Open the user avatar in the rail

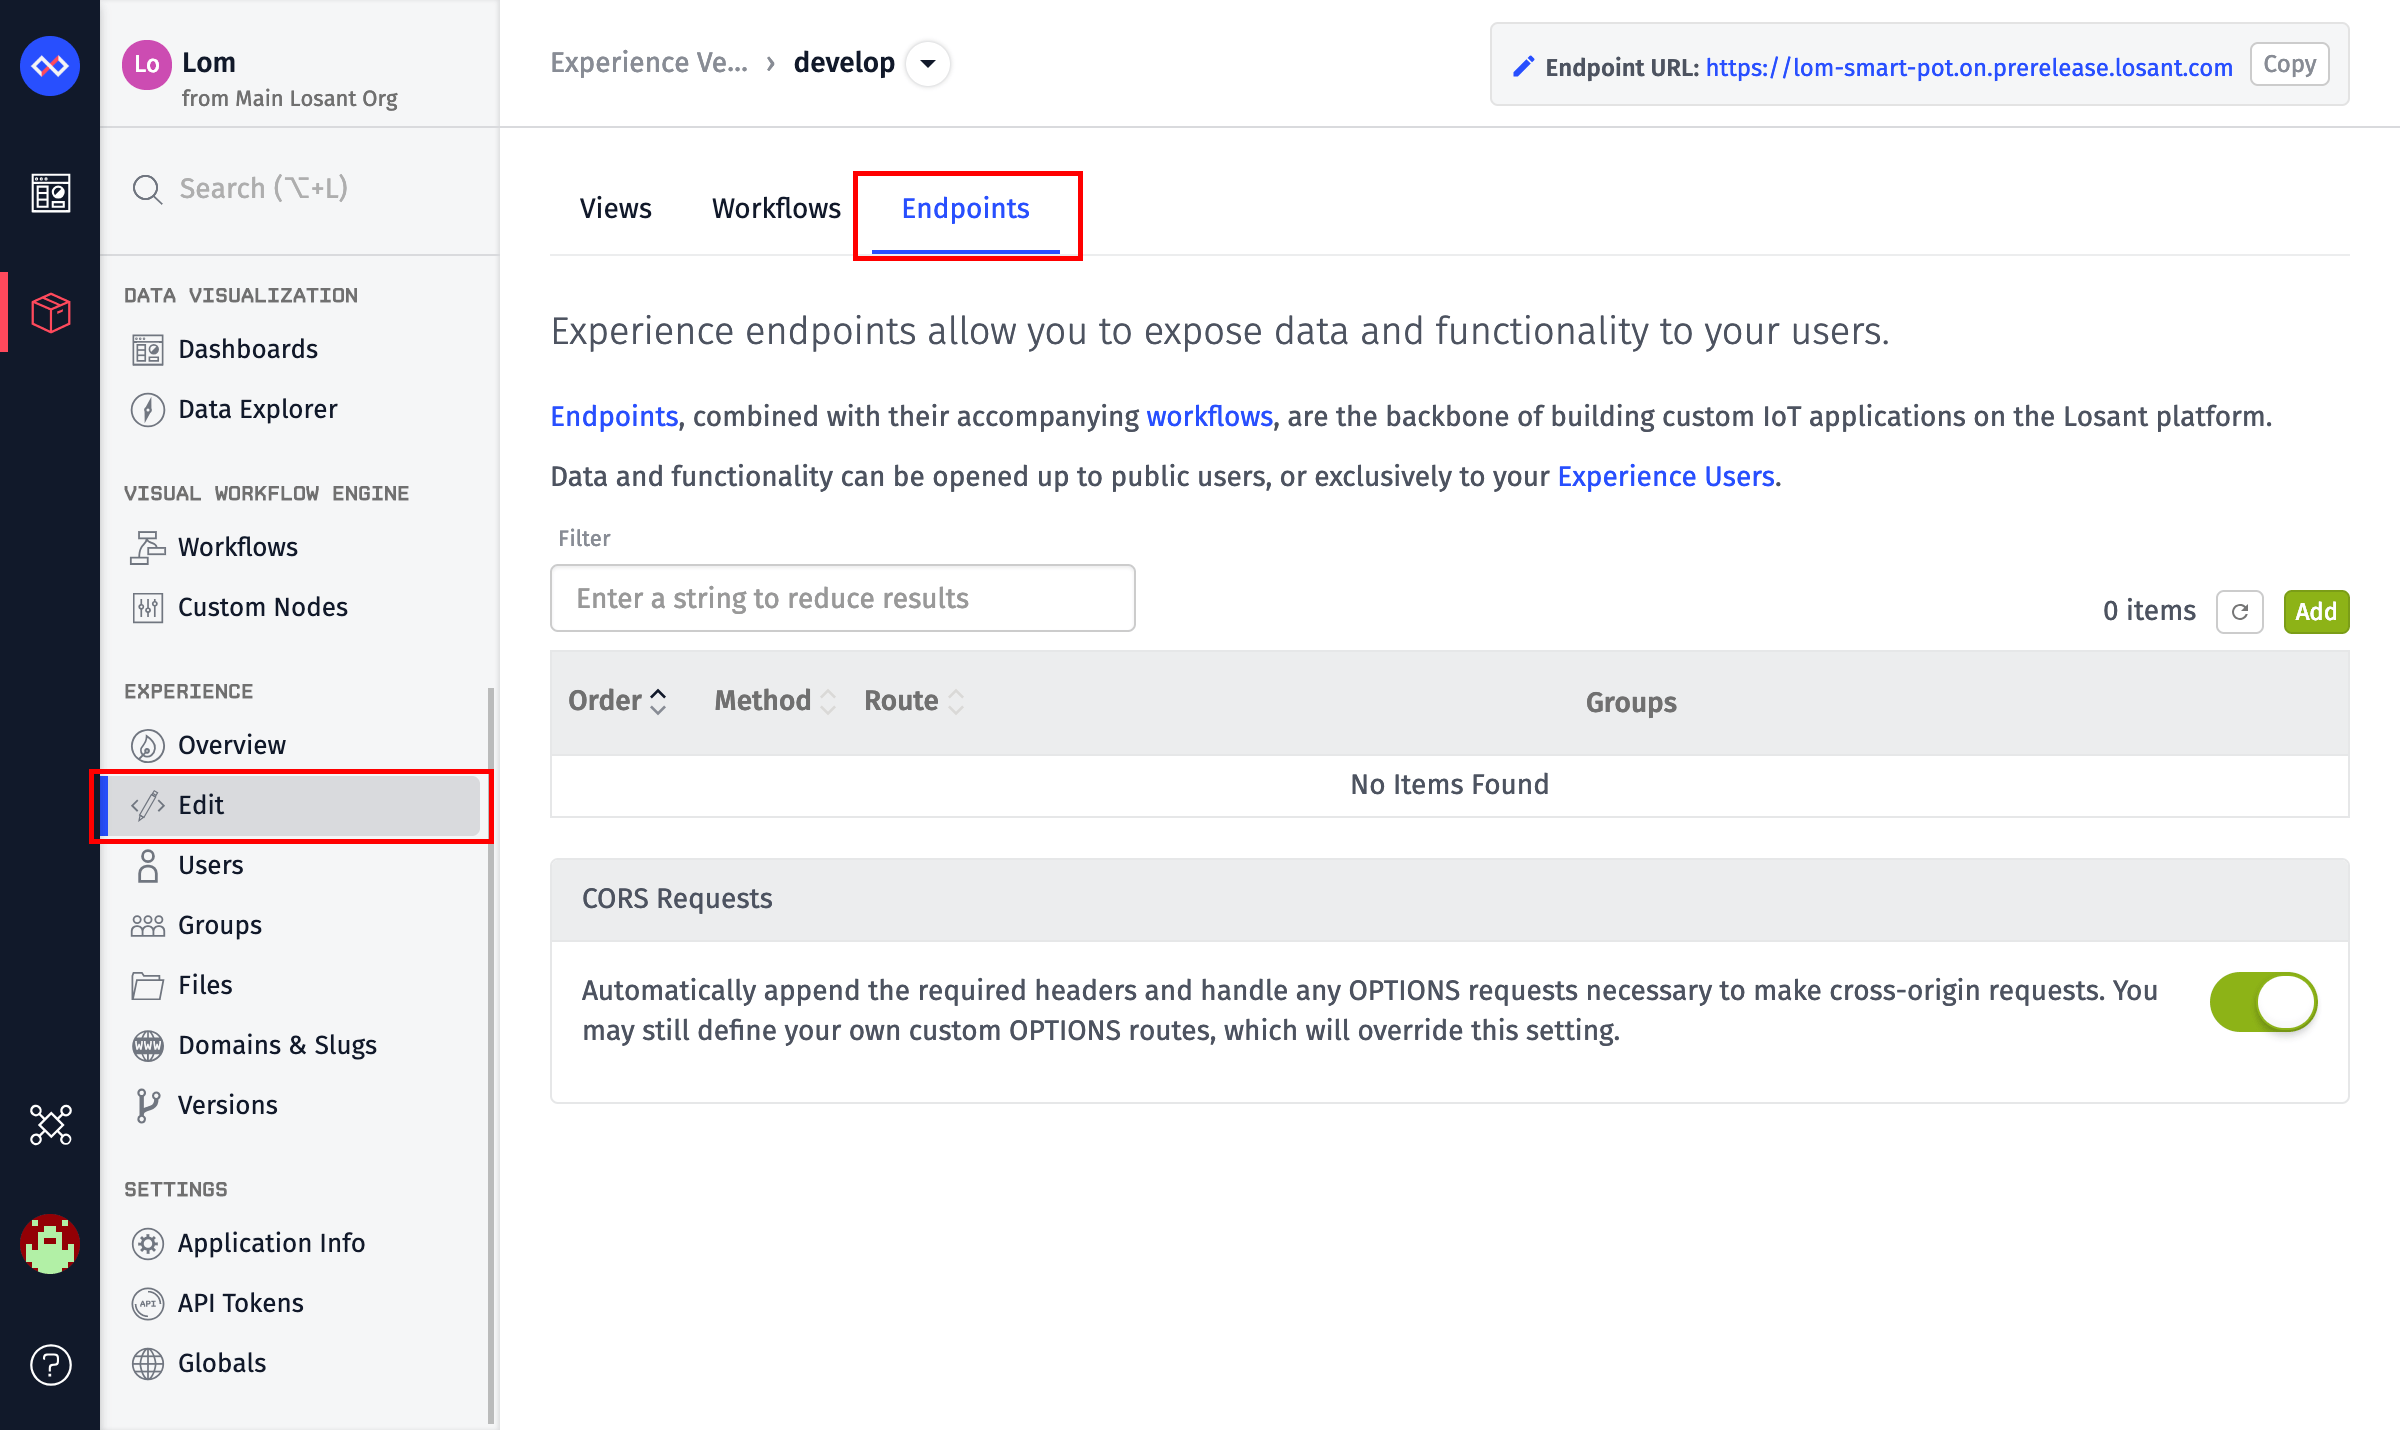[50, 1244]
